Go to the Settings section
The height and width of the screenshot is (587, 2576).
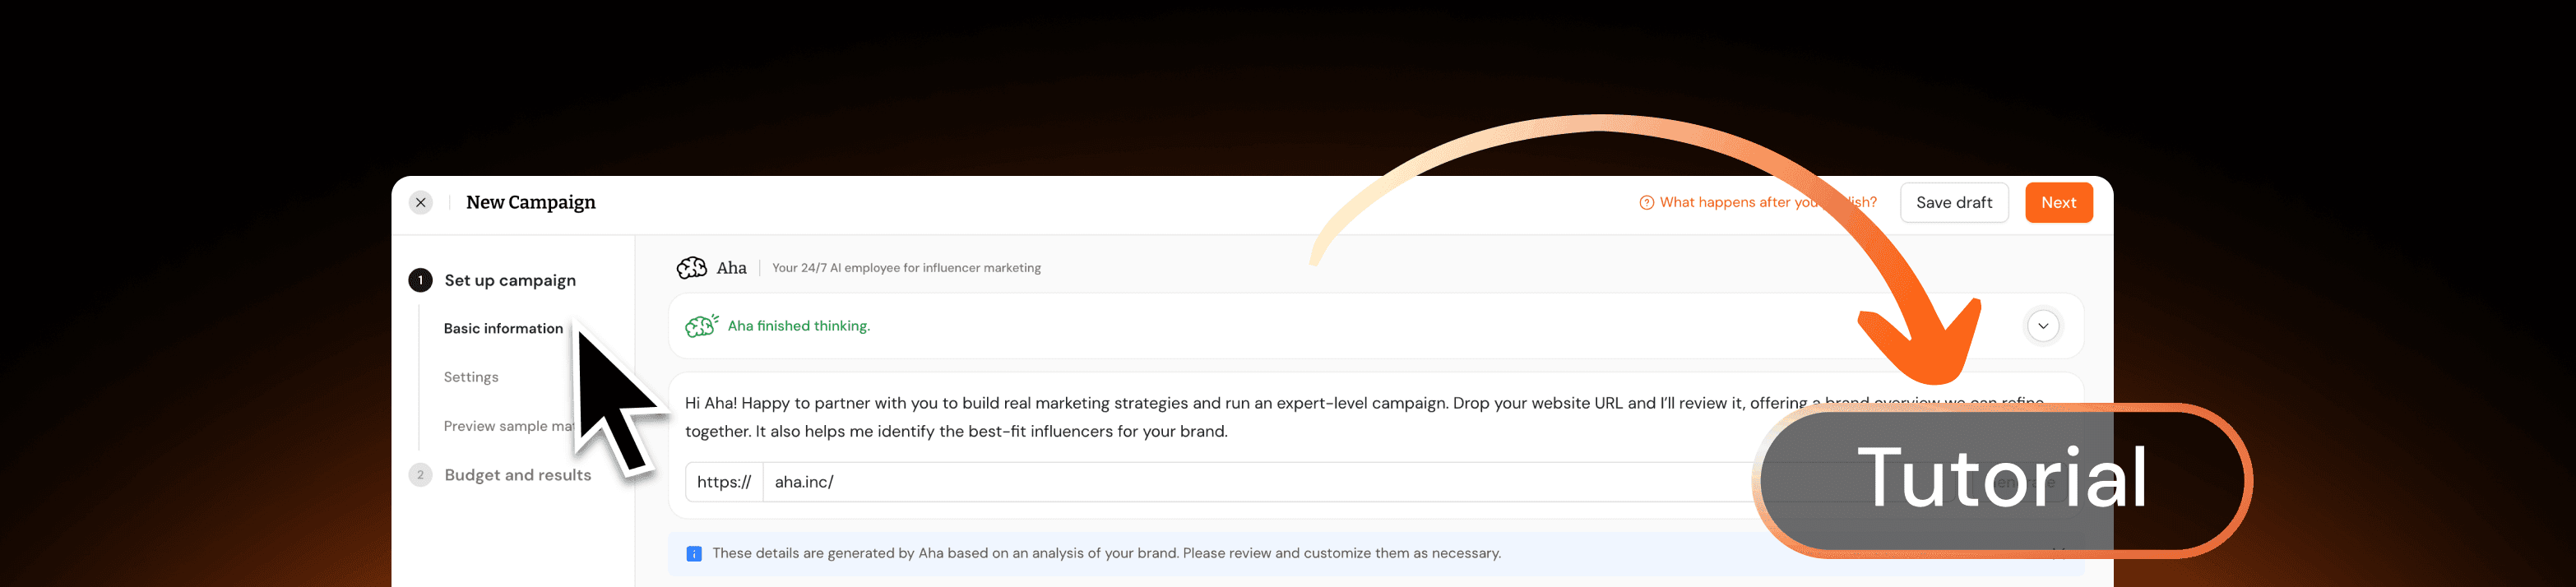(471, 377)
